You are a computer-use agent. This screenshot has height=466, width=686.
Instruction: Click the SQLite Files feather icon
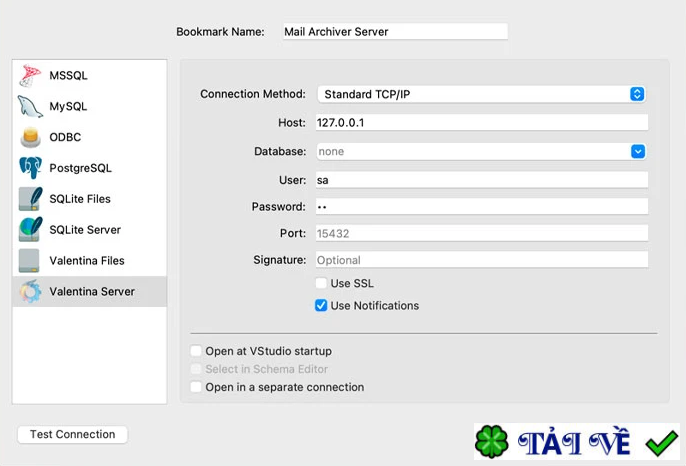pyautogui.click(x=30, y=199)
